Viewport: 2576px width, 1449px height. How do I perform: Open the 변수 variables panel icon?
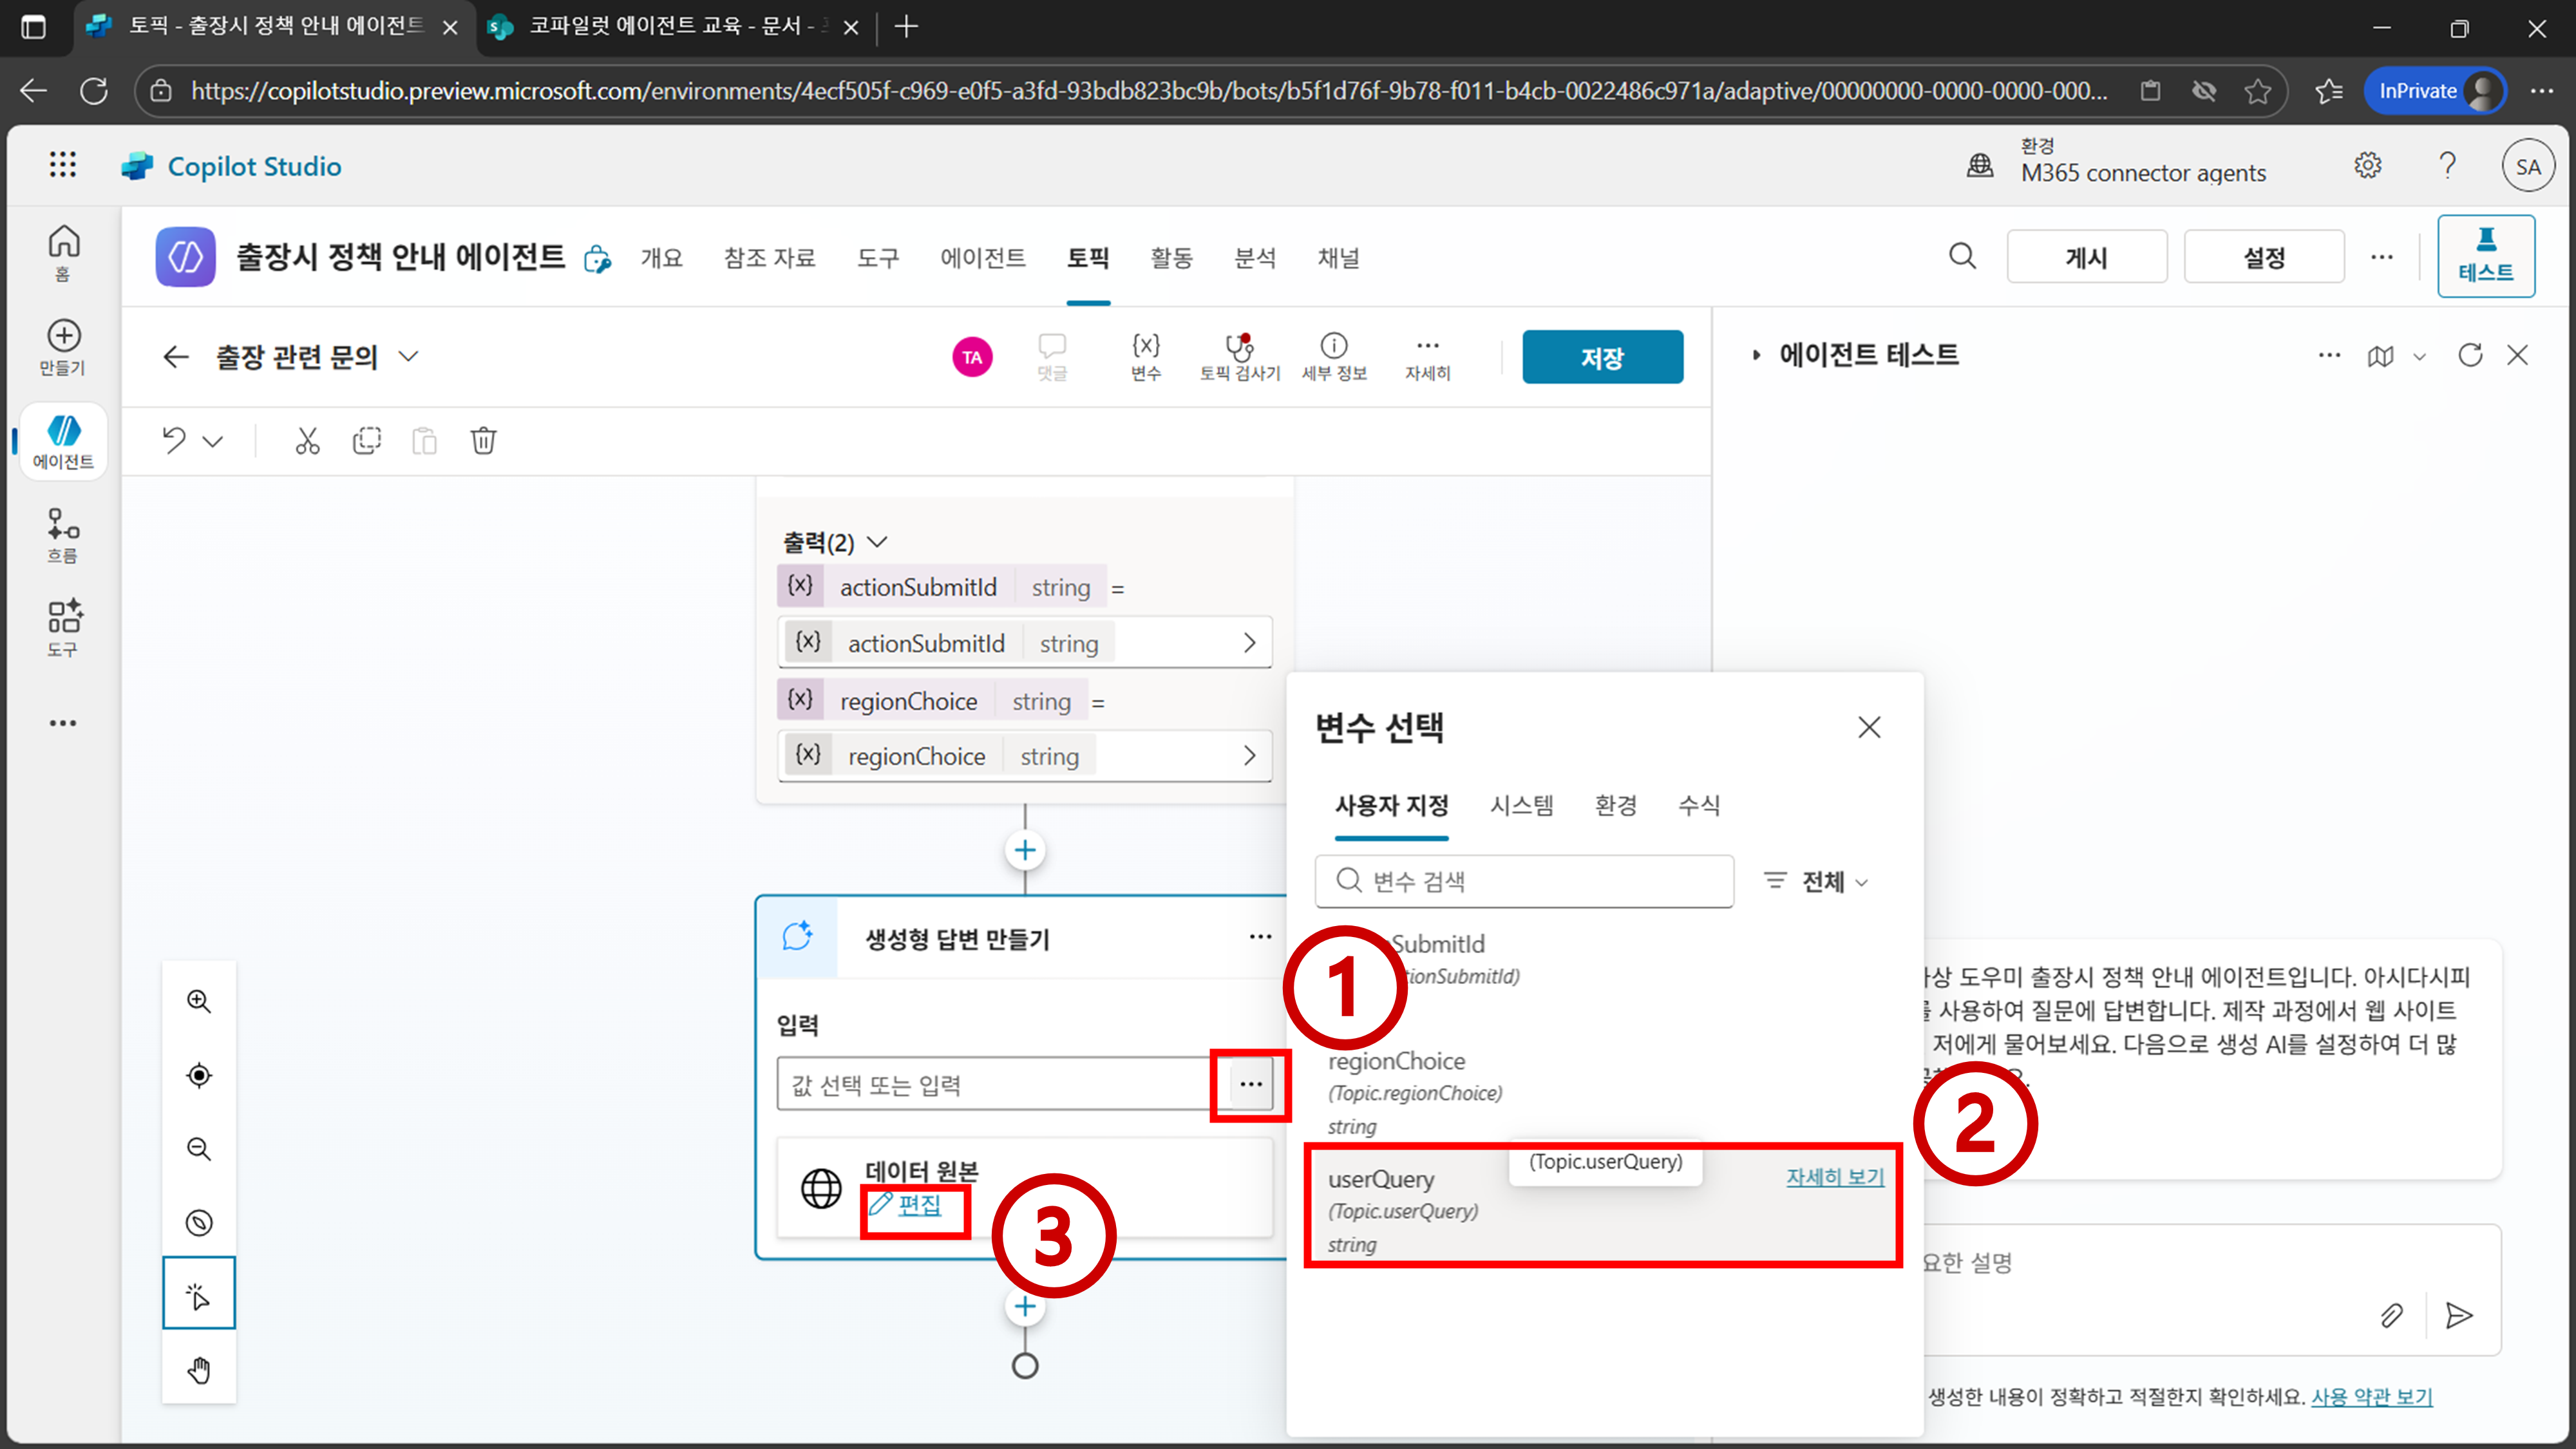[1145, 356]
